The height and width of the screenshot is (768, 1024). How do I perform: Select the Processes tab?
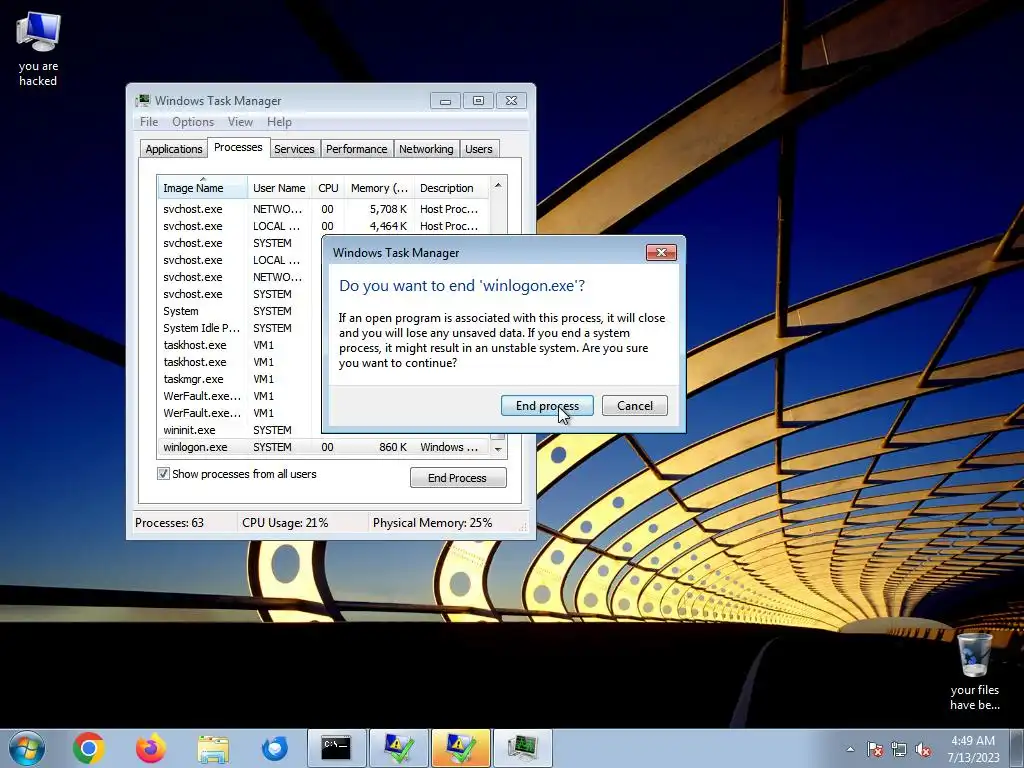click(238, 148)
